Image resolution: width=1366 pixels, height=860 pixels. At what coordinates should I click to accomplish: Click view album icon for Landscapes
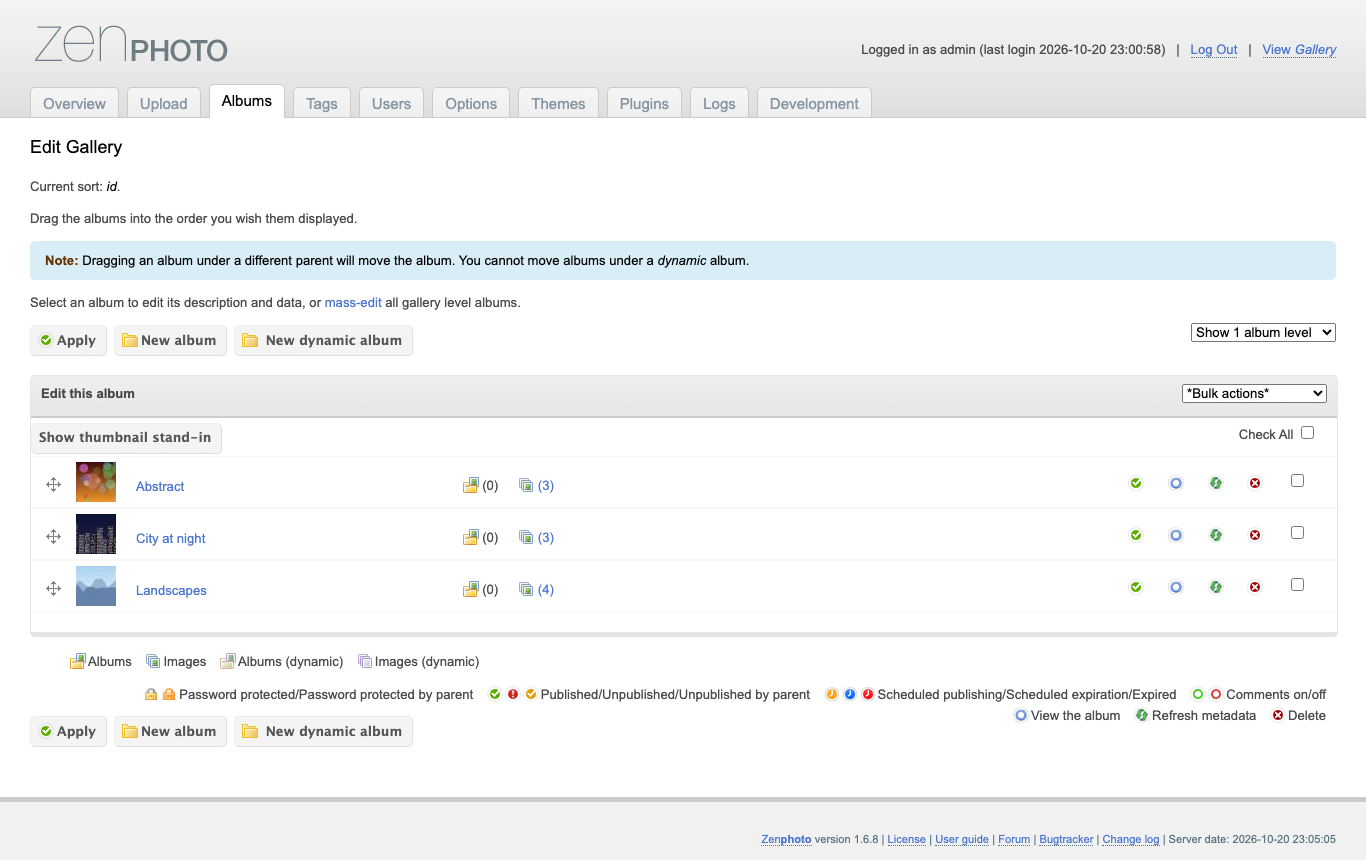(x=1176, y=587)
